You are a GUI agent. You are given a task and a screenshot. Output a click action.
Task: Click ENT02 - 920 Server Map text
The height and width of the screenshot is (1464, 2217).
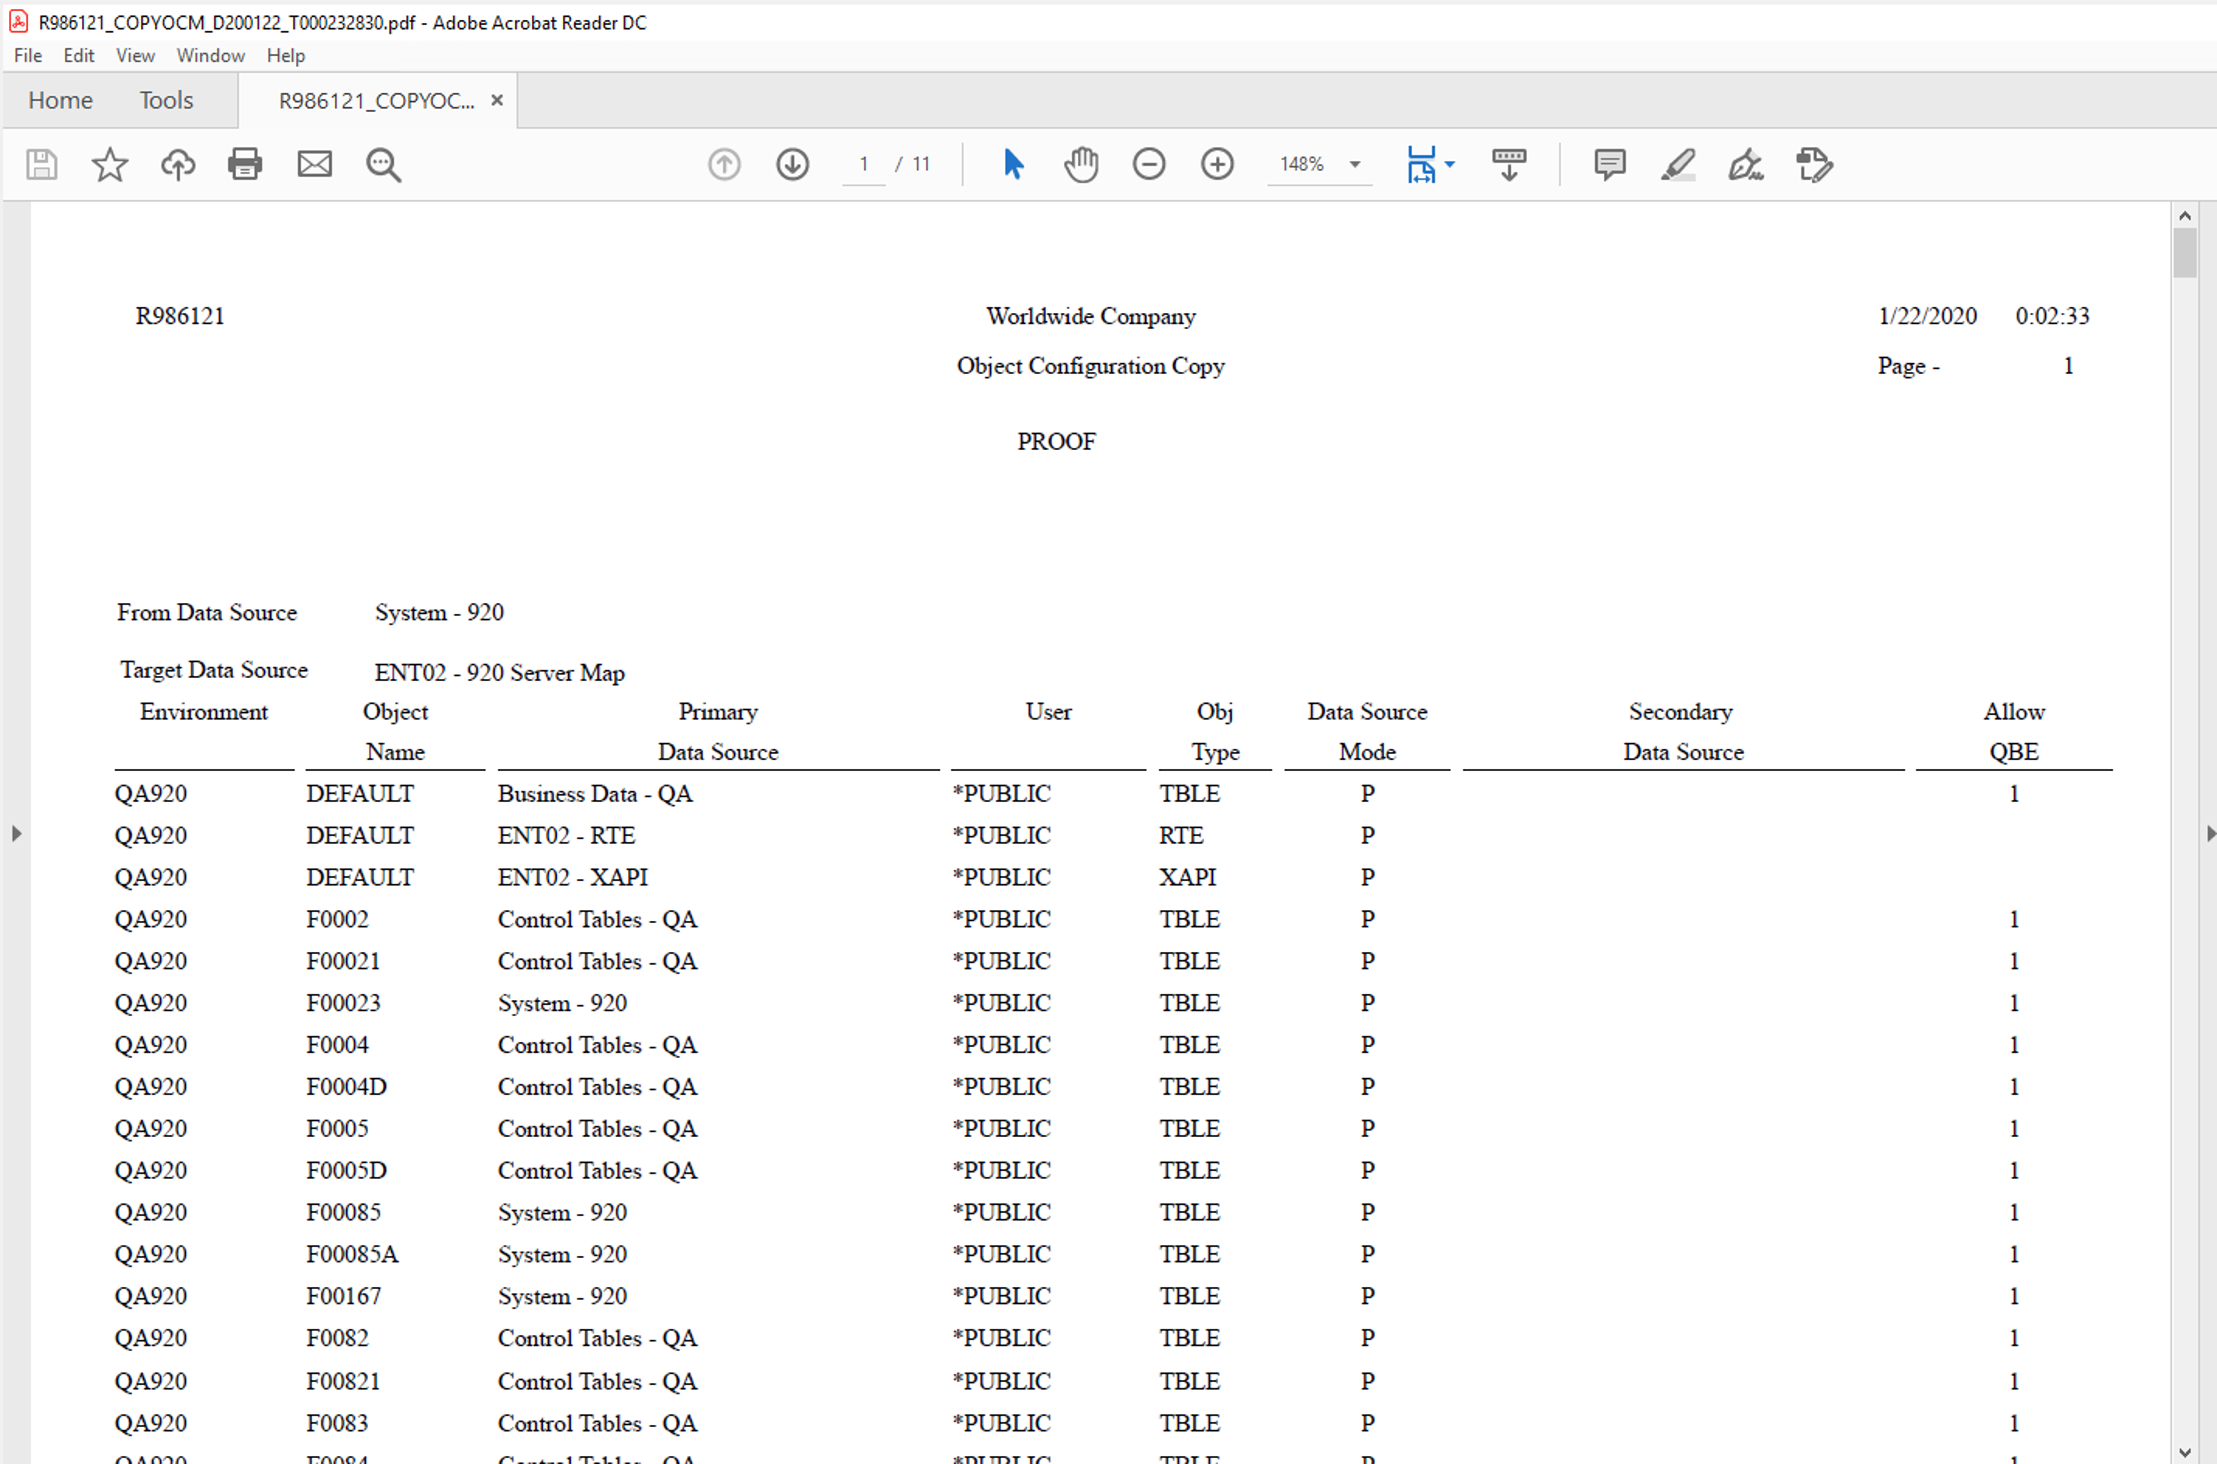[499, 672]
